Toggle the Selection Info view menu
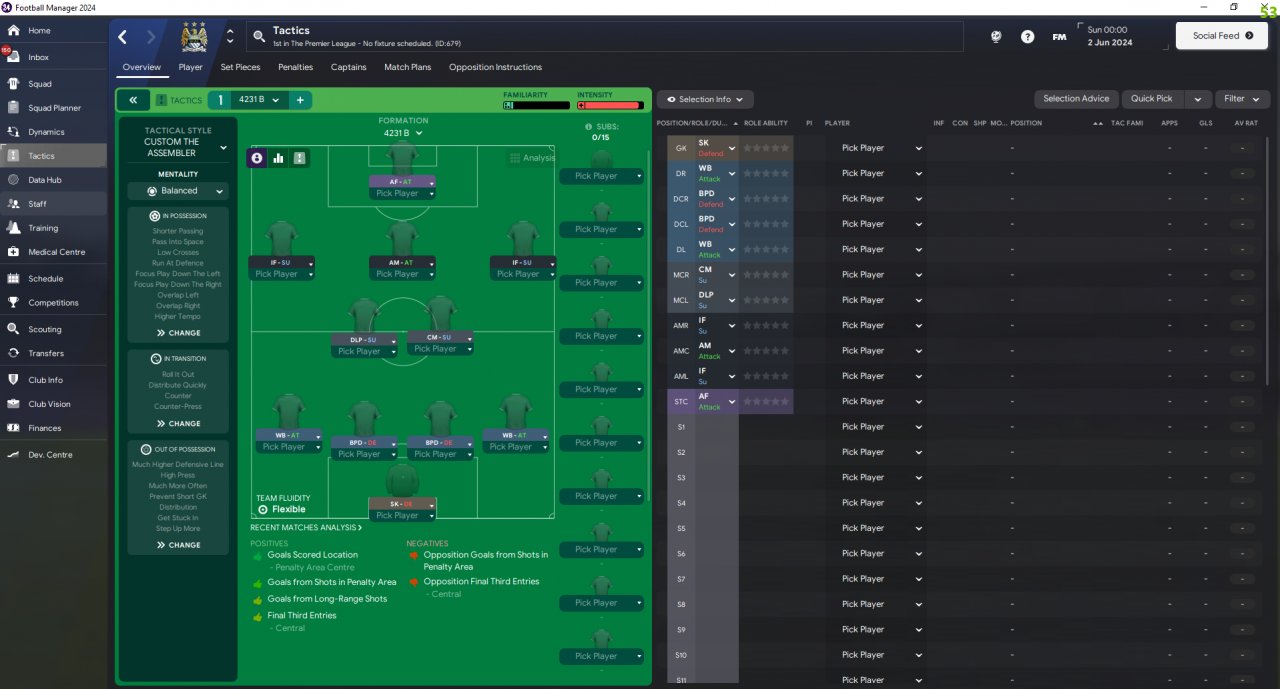 [x=705, y=99]
